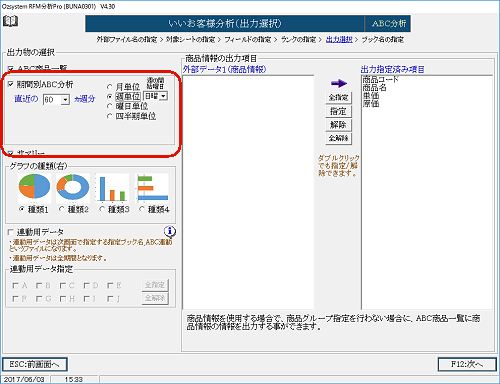Pick the donut chart thumbnail 種類2
Screen dimensions: 500x384
tap(73, 187)
